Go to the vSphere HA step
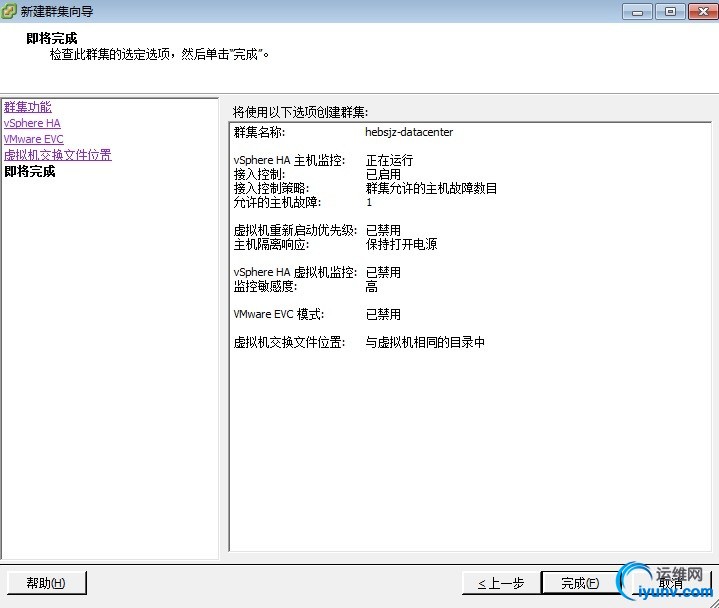 pos(32,123)
